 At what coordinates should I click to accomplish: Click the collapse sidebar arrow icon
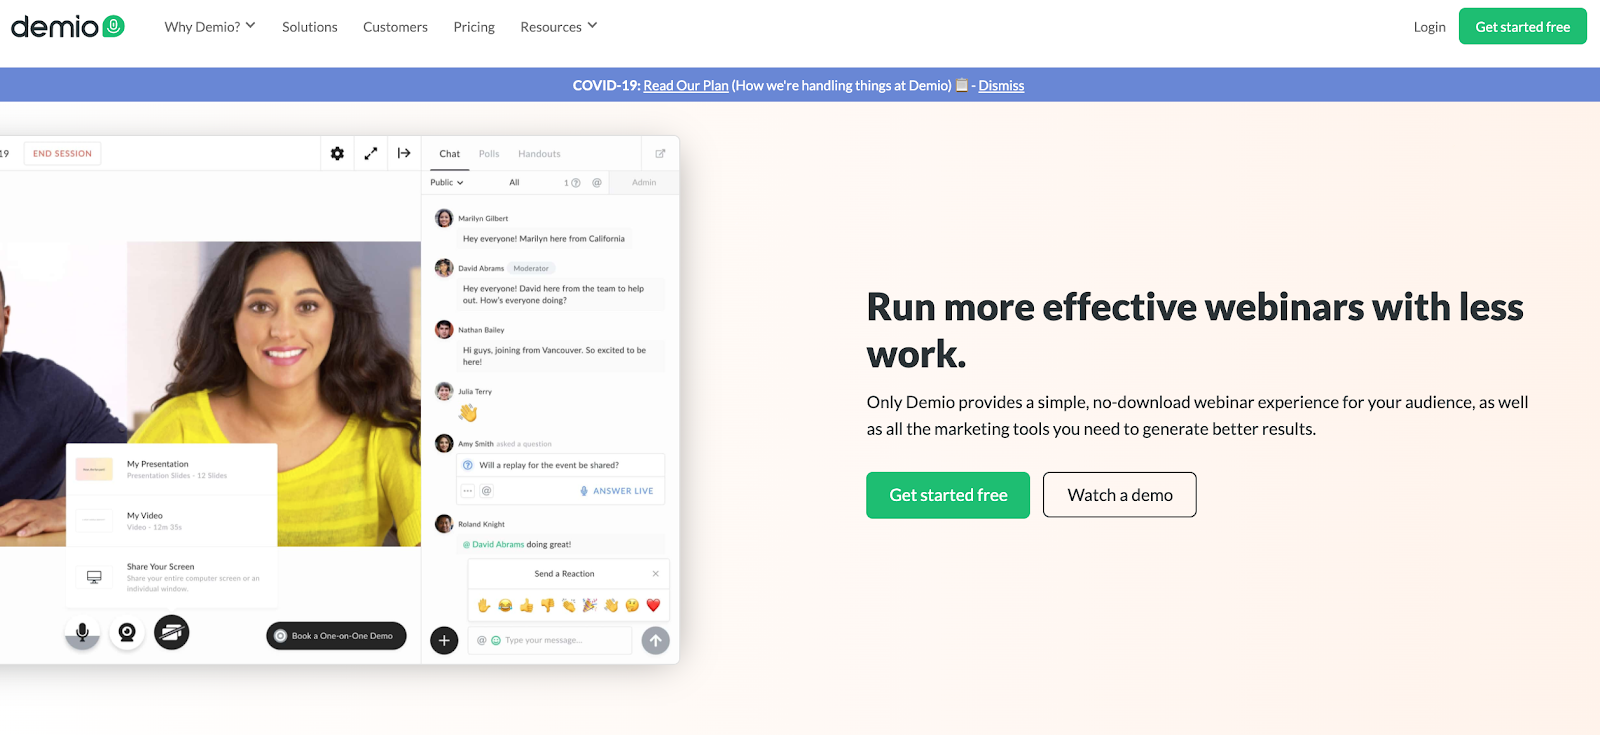click(404, 153)
